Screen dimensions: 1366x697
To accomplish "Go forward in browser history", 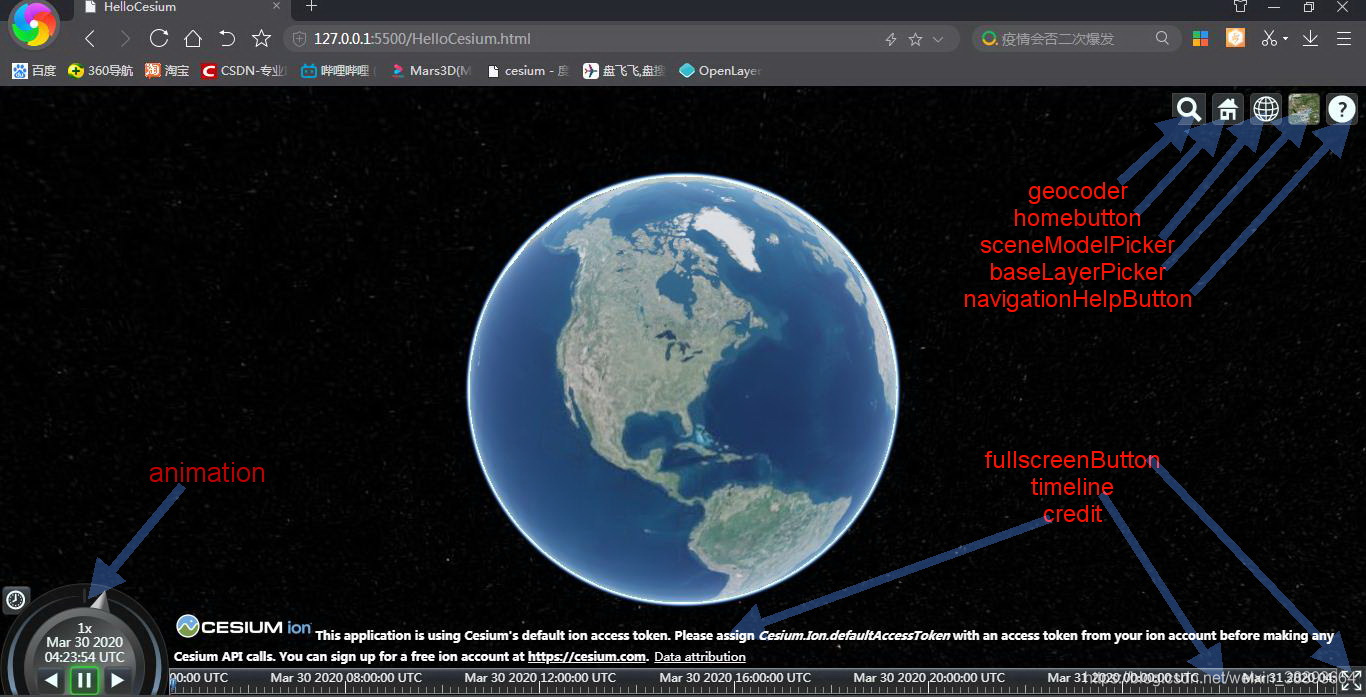I will (x=124, y=39).
